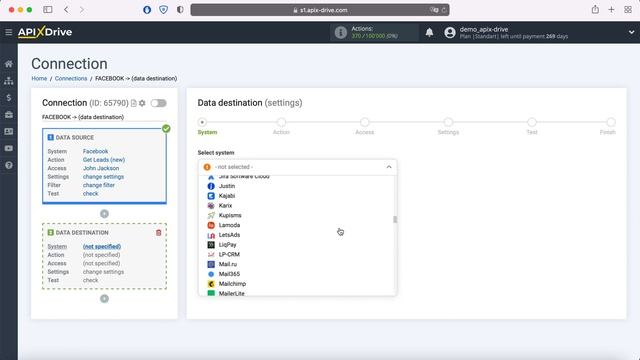Select Mail365 from the system list
Screen dimensions: 640x360
(297, 274)
